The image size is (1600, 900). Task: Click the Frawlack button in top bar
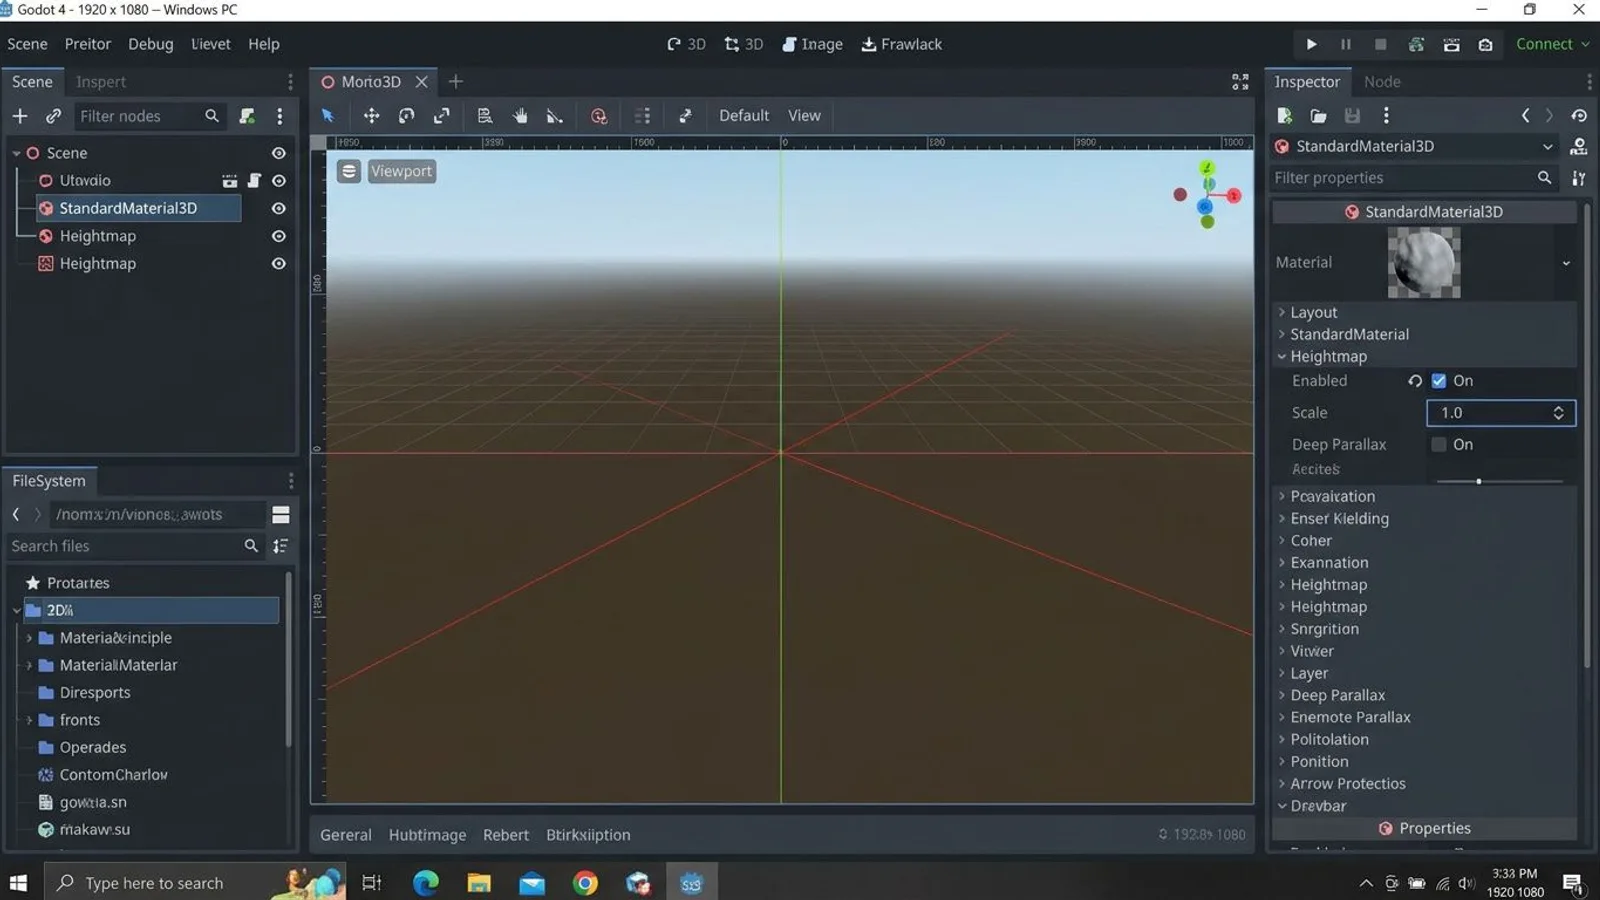[x=902, y=44]
